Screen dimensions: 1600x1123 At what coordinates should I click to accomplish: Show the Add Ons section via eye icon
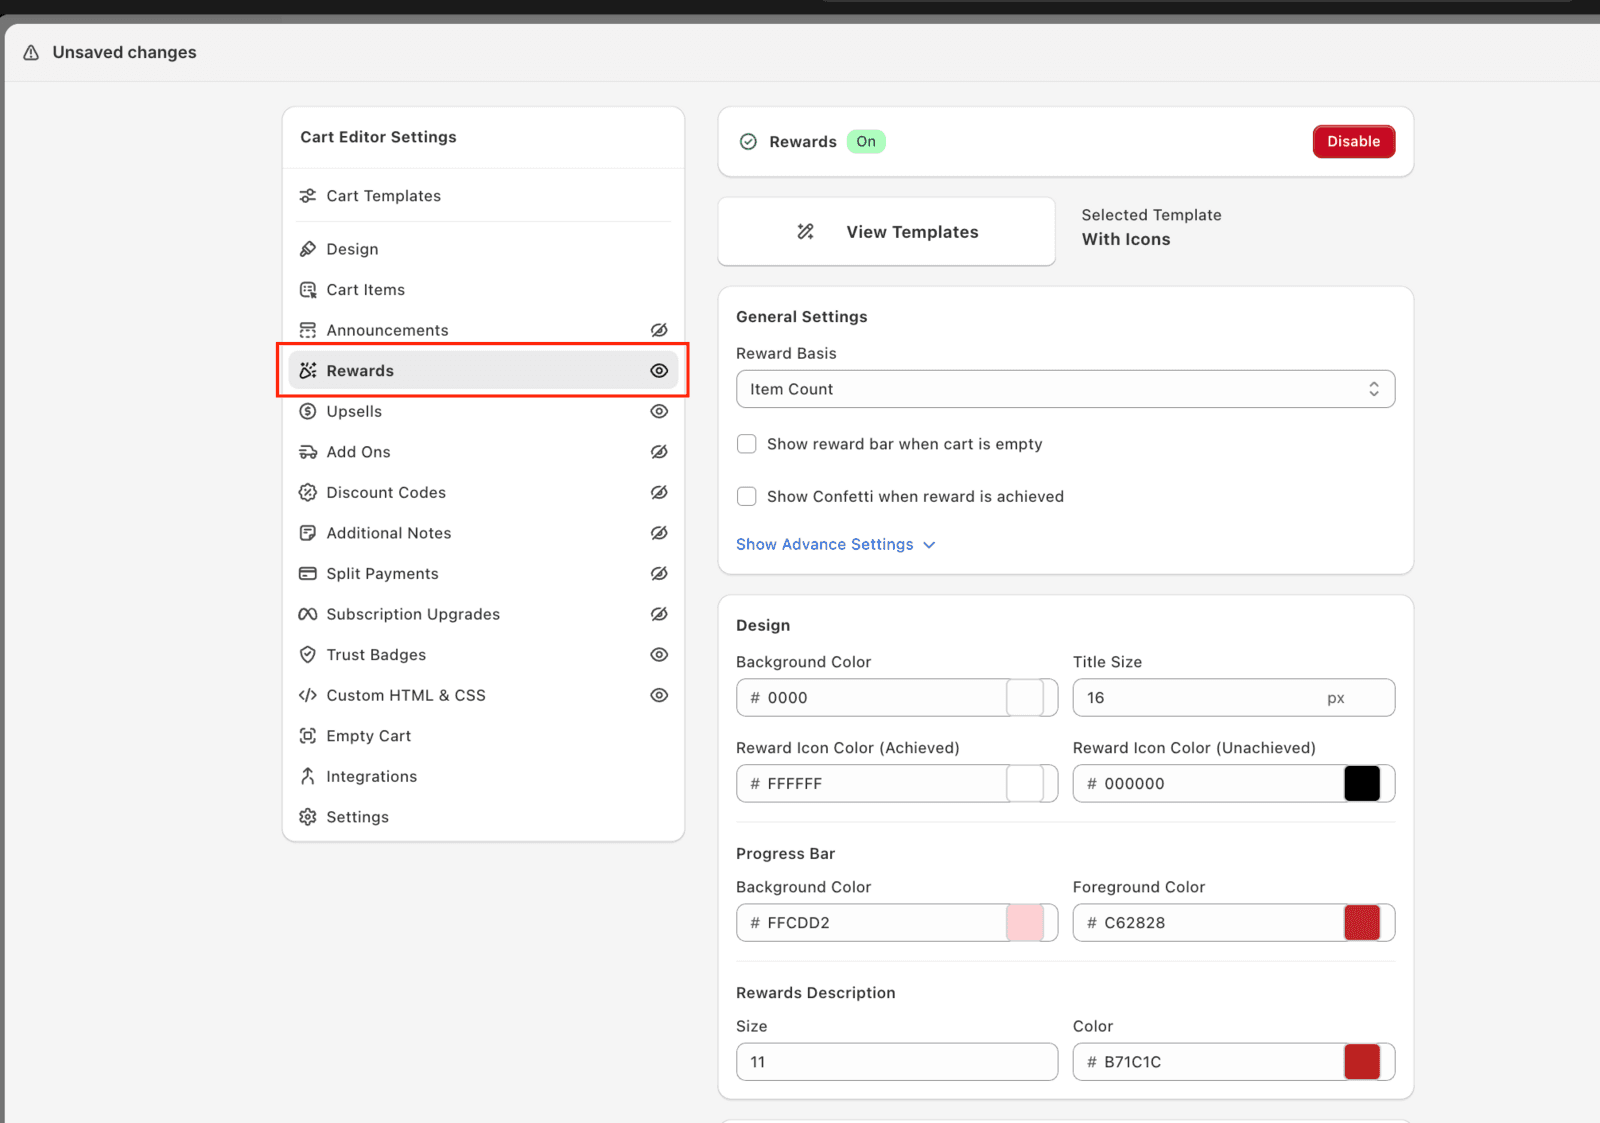(659, 452)
